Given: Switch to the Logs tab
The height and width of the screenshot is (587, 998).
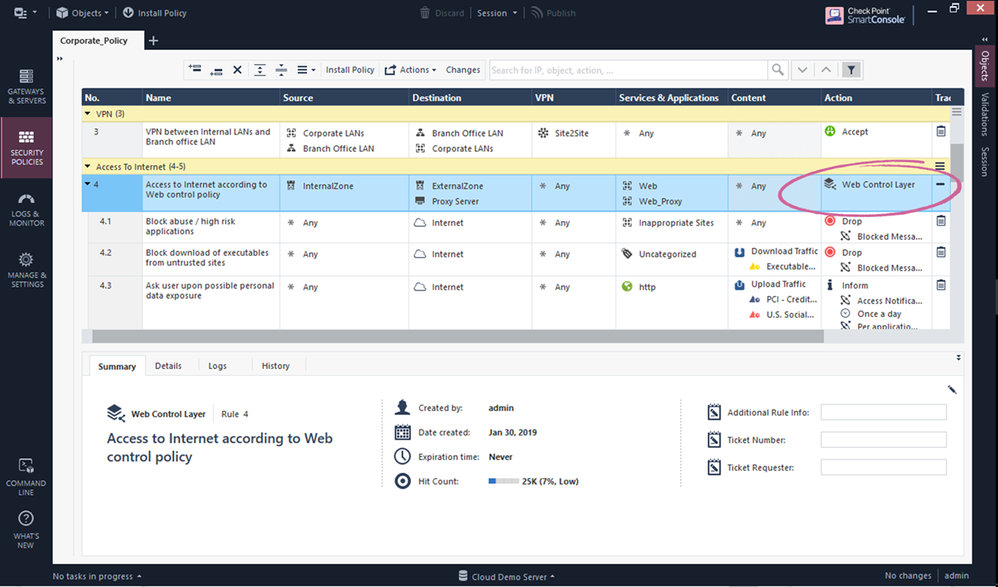Looking at the screenshot, I should coord(218,365).
